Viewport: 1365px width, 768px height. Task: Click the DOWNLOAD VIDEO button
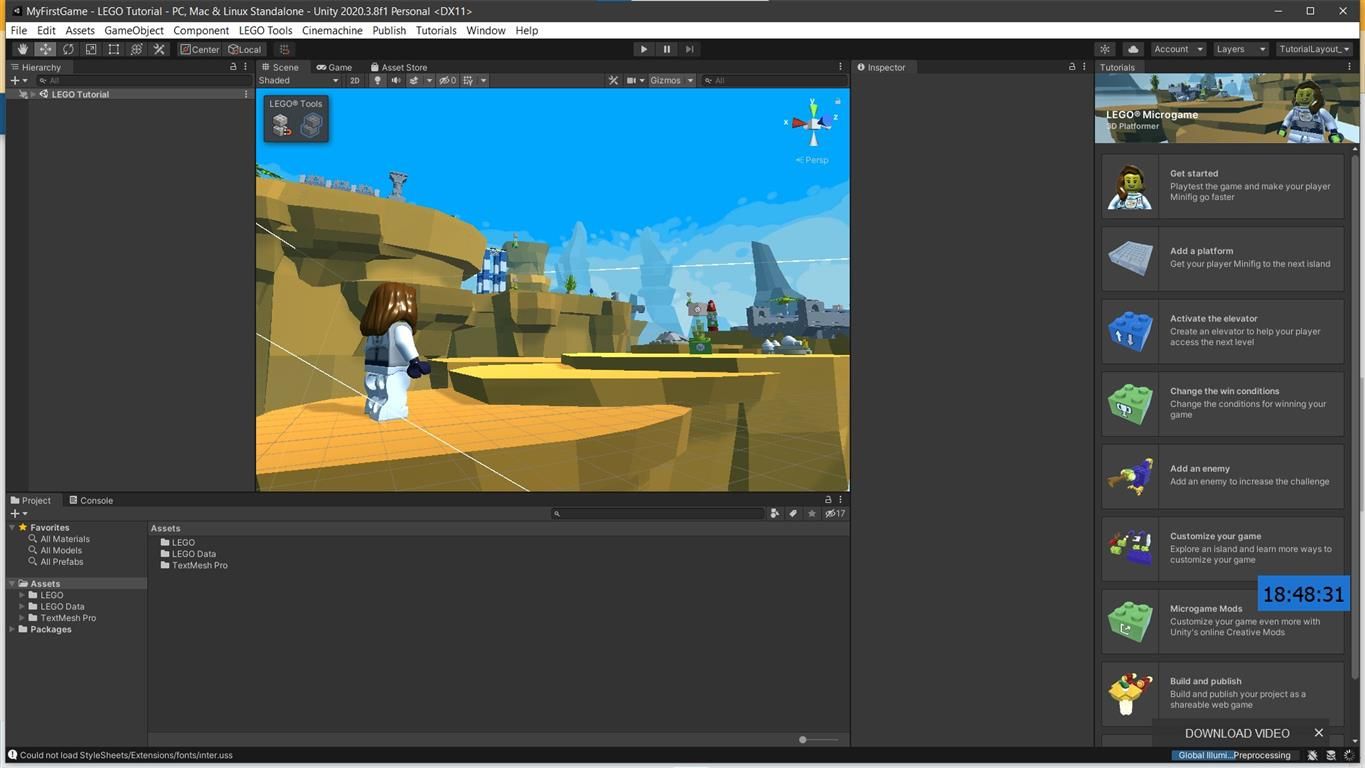click(x=1237, y=733)
